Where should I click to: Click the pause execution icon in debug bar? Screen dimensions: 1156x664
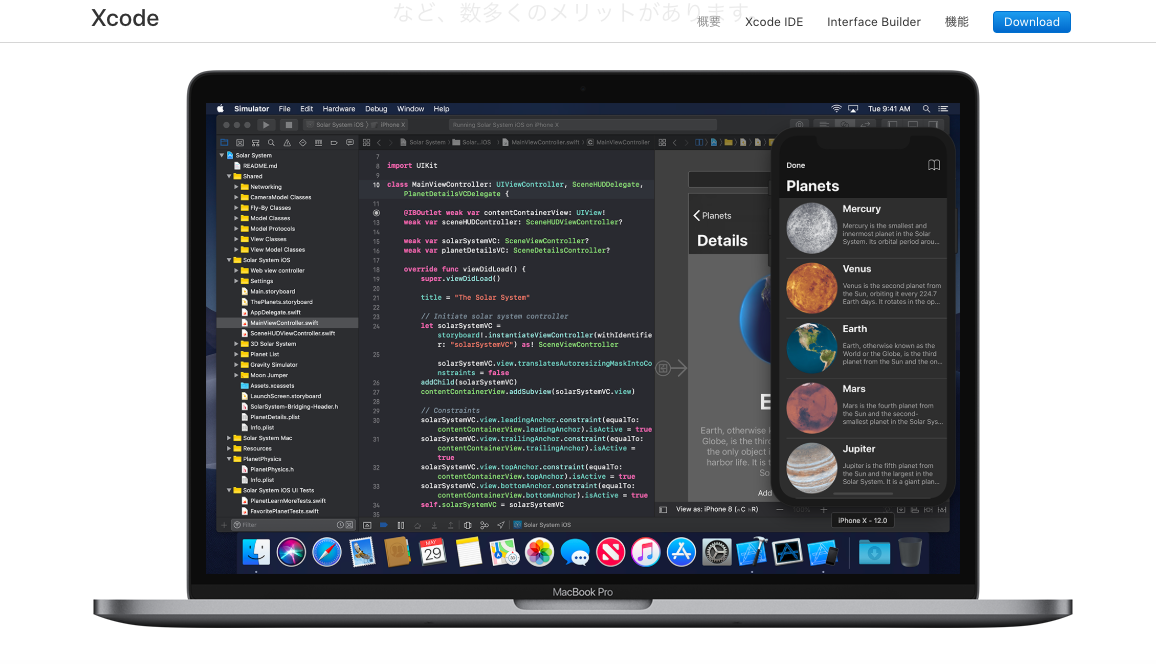pyautogui.click(x=400, y=525)
